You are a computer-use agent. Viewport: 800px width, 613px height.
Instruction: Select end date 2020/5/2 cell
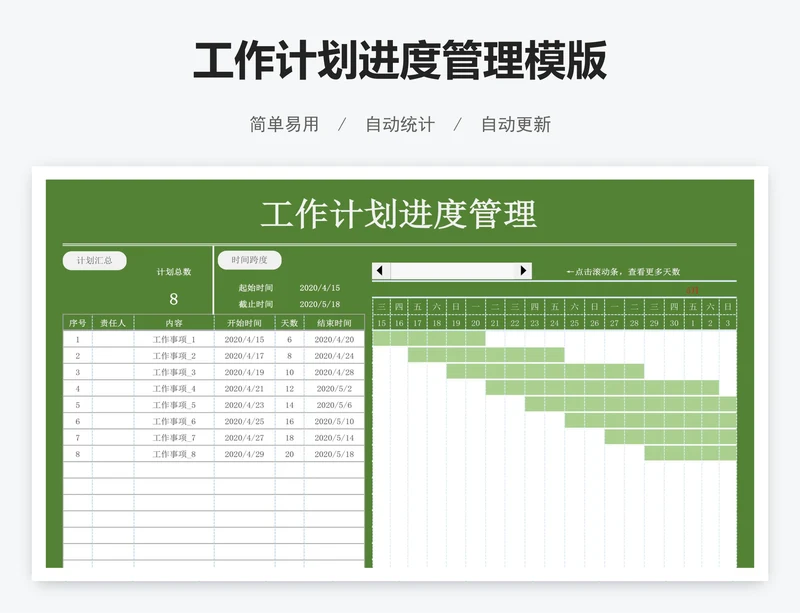(x=334, y=388)
